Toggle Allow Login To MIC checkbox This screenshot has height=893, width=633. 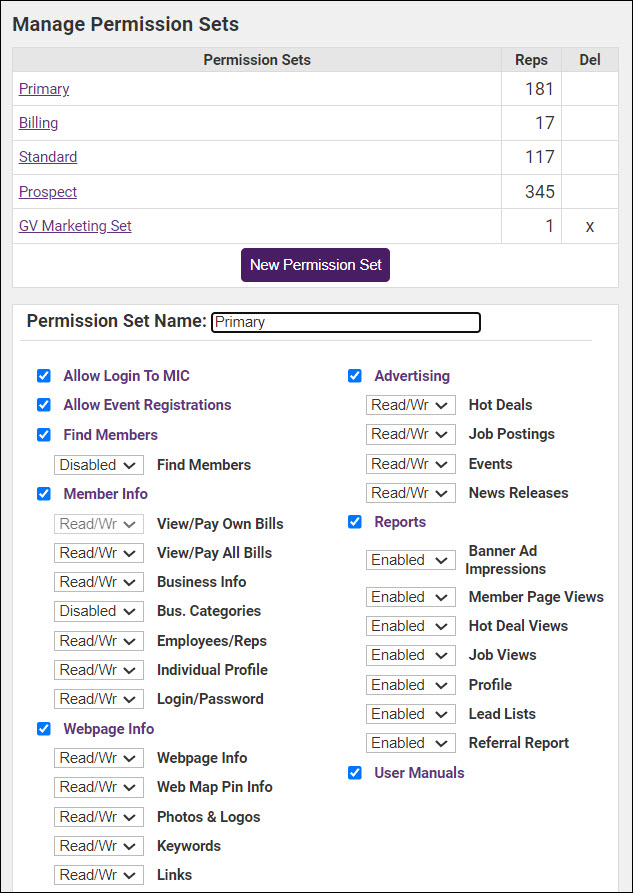coord(44,376)
